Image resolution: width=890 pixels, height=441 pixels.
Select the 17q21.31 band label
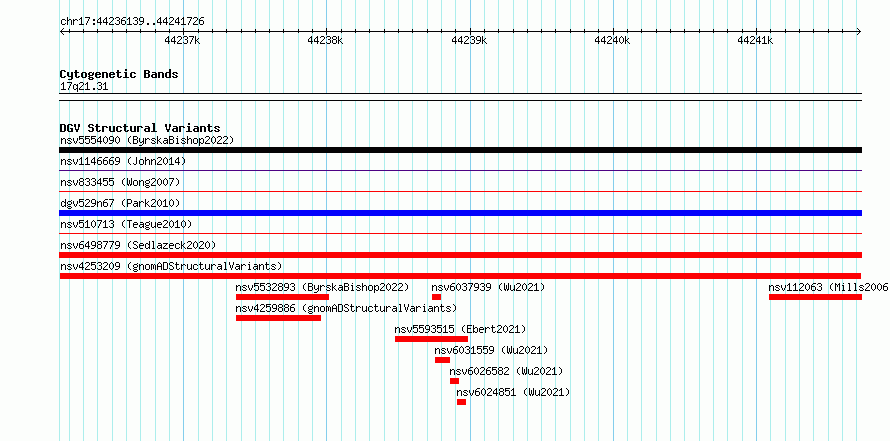[x=84, y=87]
